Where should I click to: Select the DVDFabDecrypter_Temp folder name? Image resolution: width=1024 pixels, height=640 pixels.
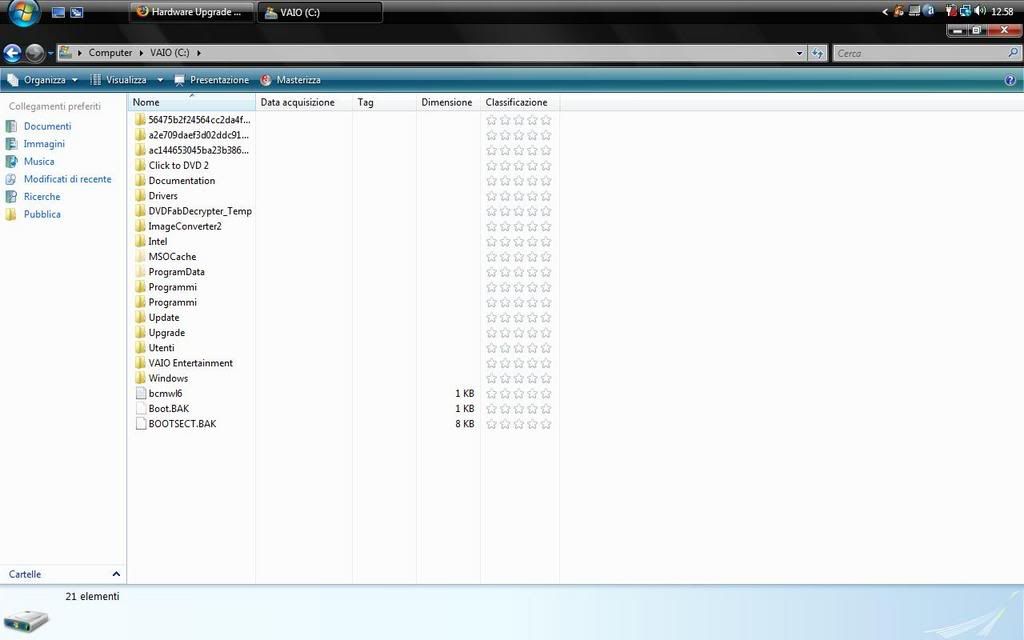[200, 211]
